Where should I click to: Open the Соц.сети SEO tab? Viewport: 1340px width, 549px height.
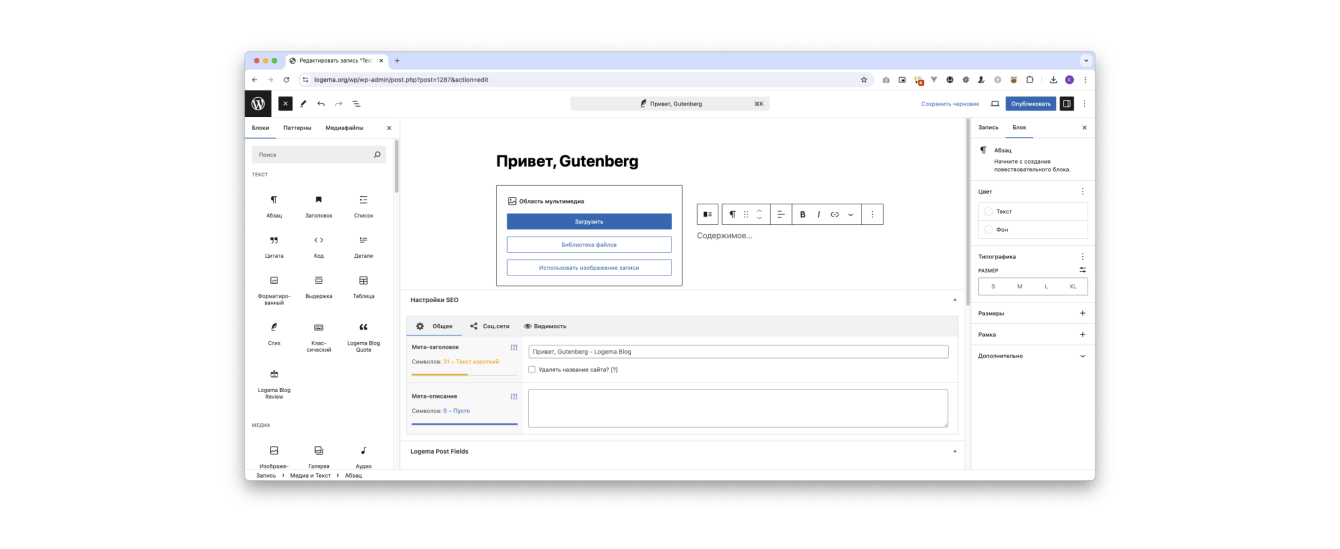point(490,326)
